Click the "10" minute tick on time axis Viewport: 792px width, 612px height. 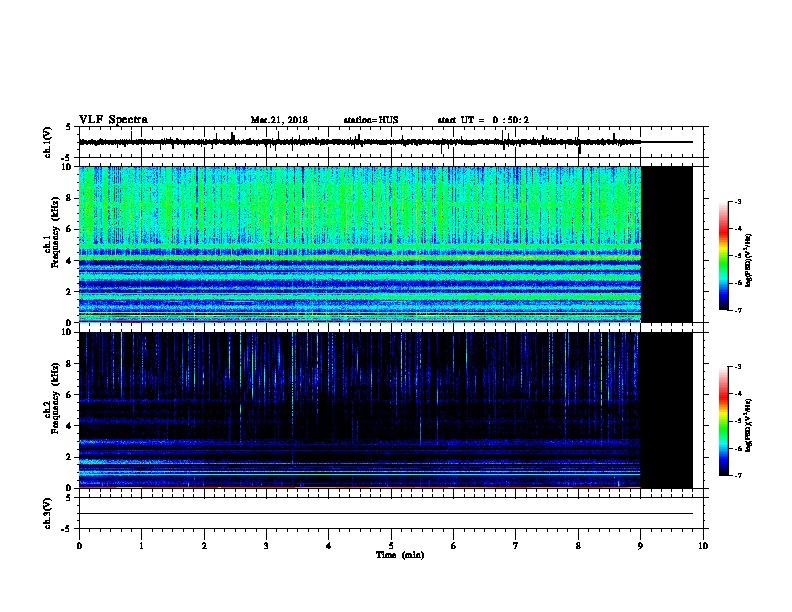pos(703,546)
